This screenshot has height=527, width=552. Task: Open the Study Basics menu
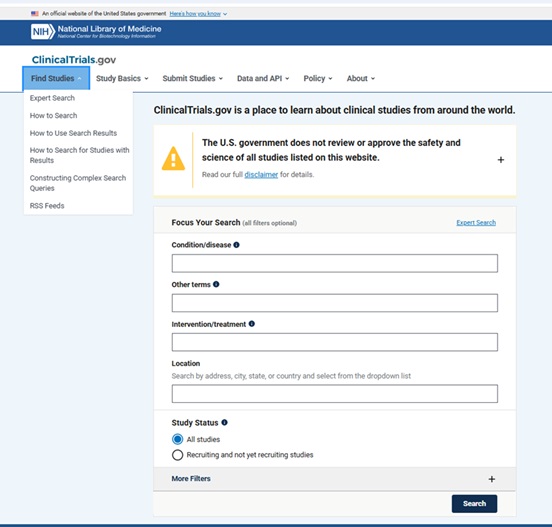[122, 78]
